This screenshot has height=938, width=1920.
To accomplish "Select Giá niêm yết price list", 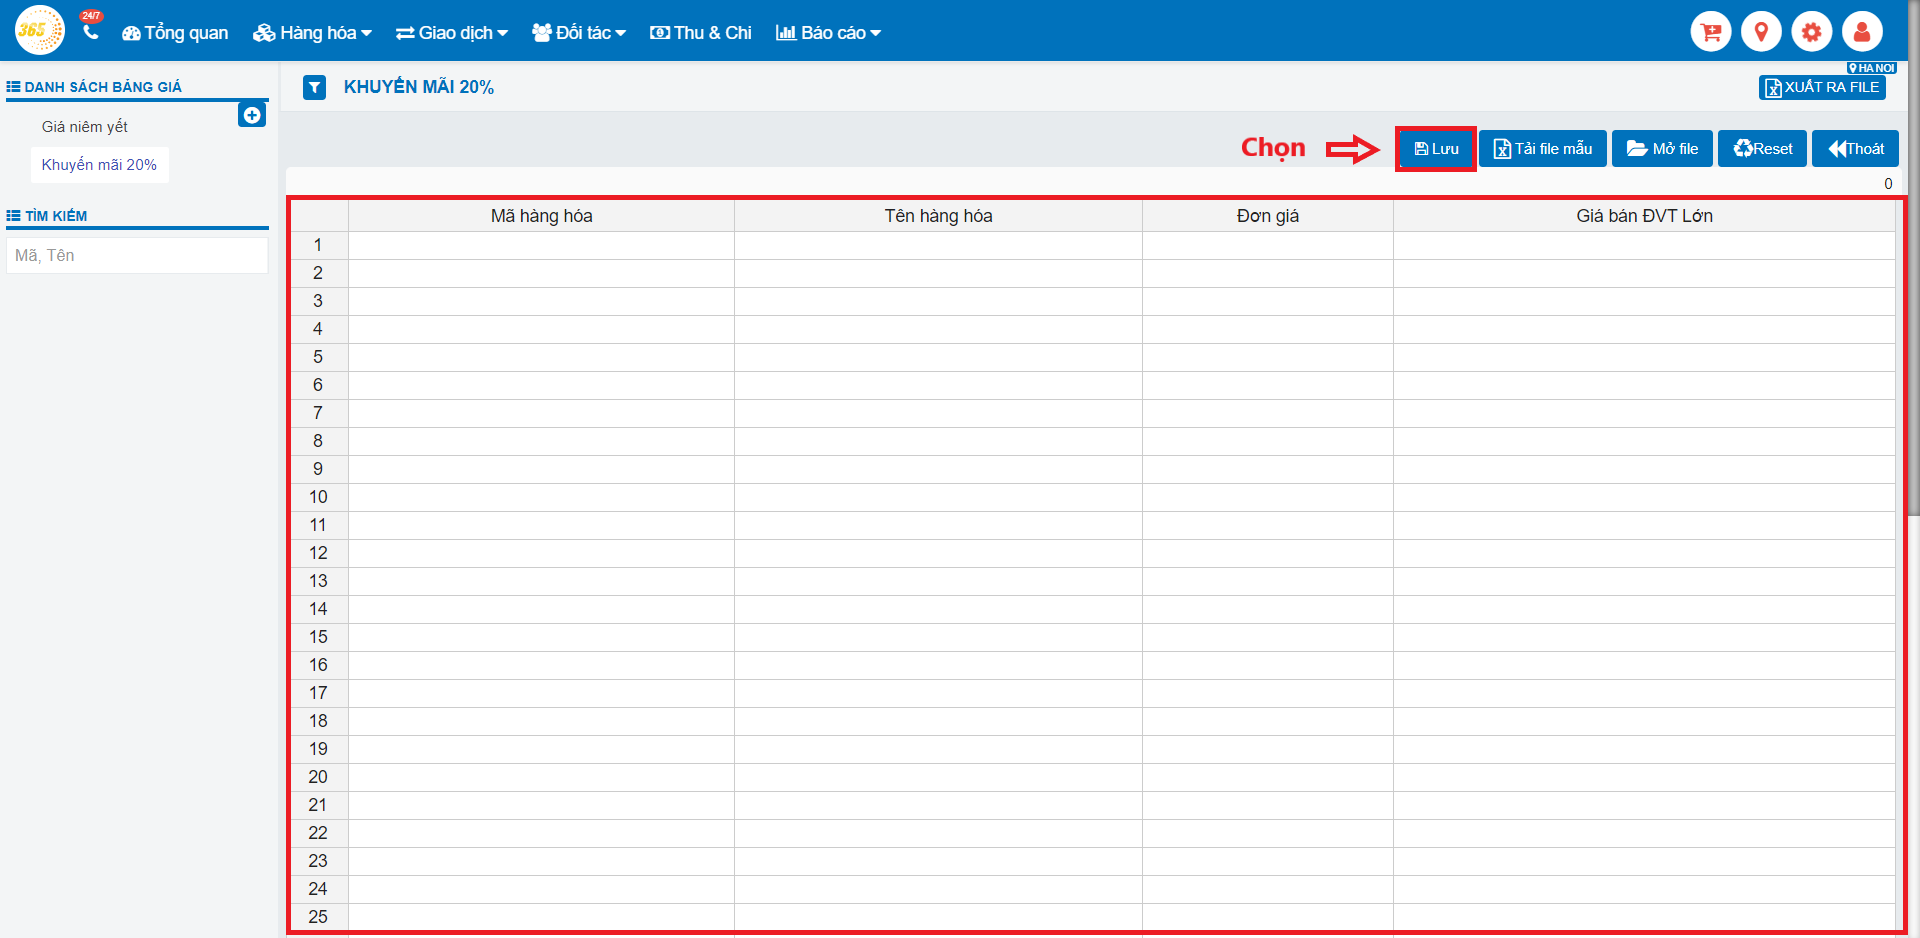I will (x=85, y=127).
